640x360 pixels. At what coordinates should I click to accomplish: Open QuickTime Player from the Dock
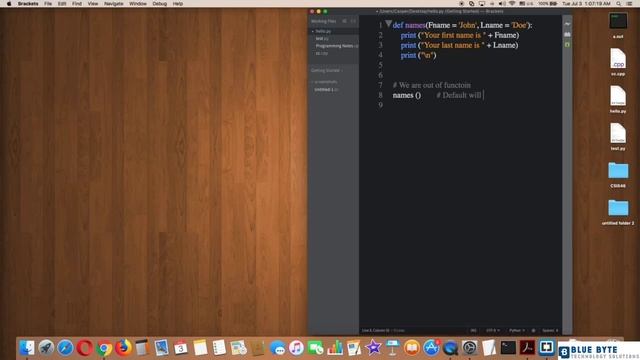[450, 348]
